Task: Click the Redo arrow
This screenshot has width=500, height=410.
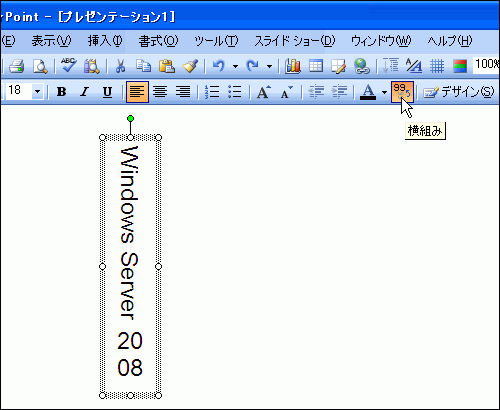Action: click(252, 66)
